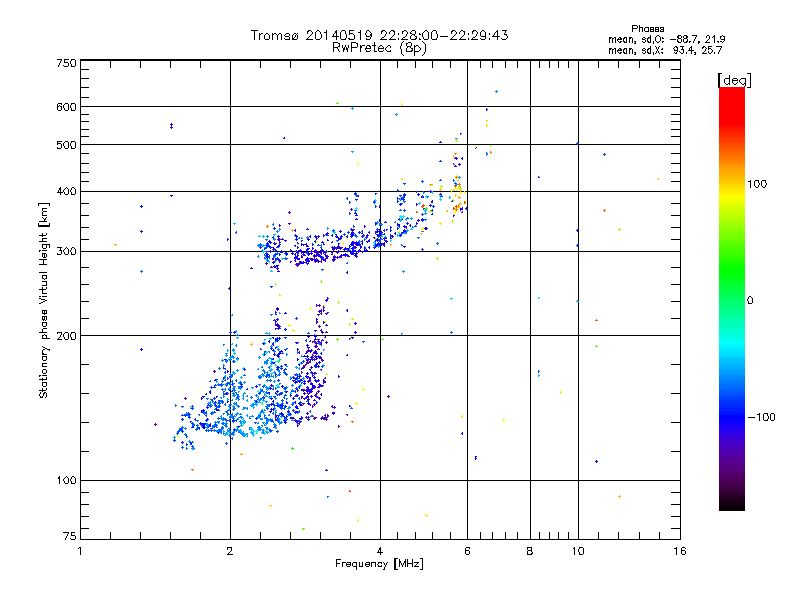Image resolution: width=800 pixels, height=600 pixels.
Task: Click the y-axis tick label "100"
Action: (x=66, y=480)
